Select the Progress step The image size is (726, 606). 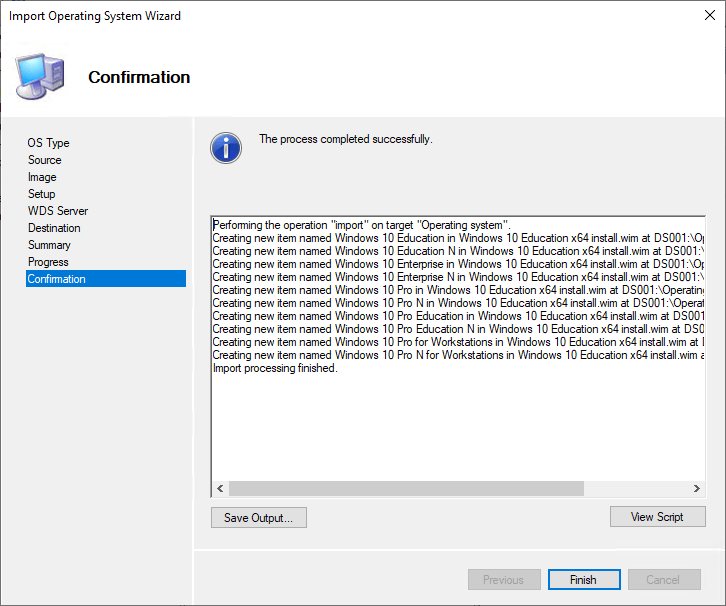48,262
